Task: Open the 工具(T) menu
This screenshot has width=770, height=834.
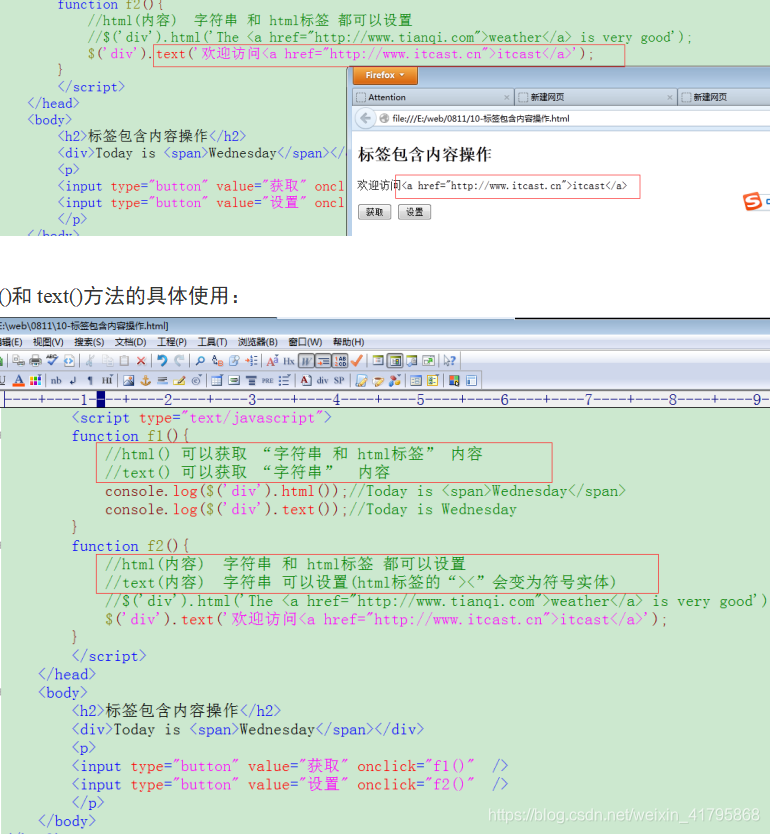Action: pyautogui.click(x=212, y=342)
